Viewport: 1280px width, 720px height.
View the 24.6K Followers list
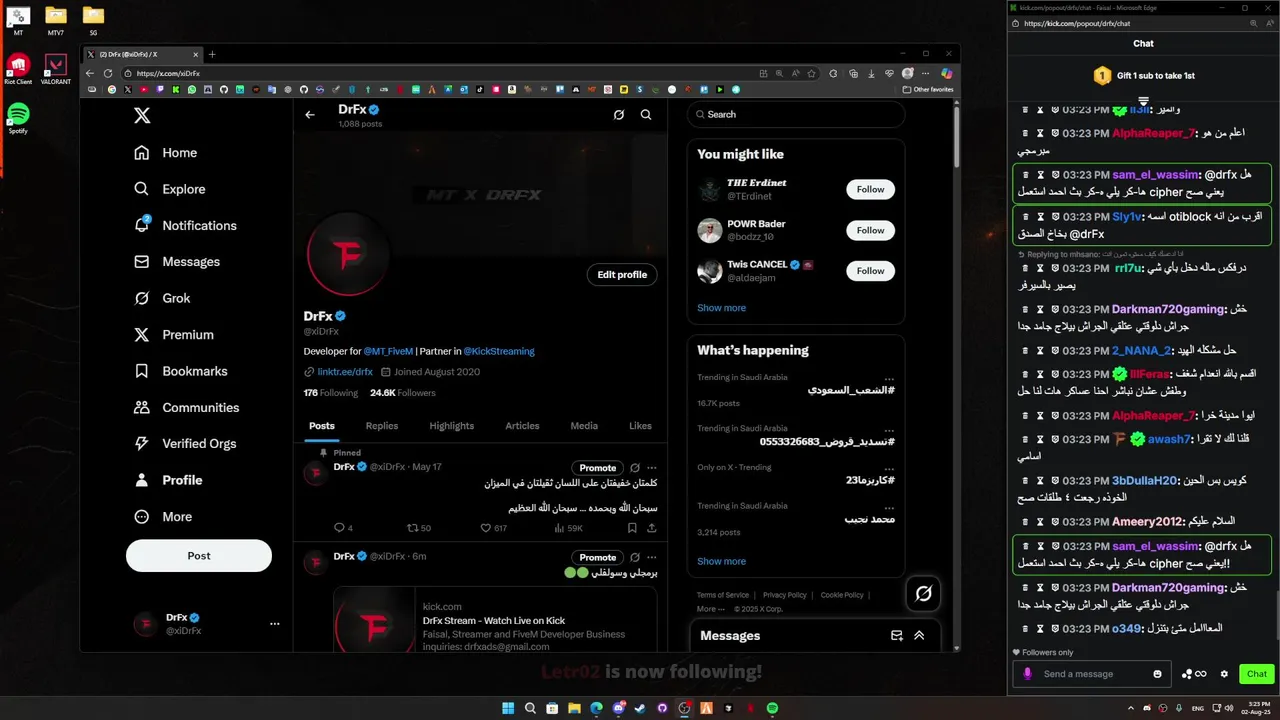point(403,393)
